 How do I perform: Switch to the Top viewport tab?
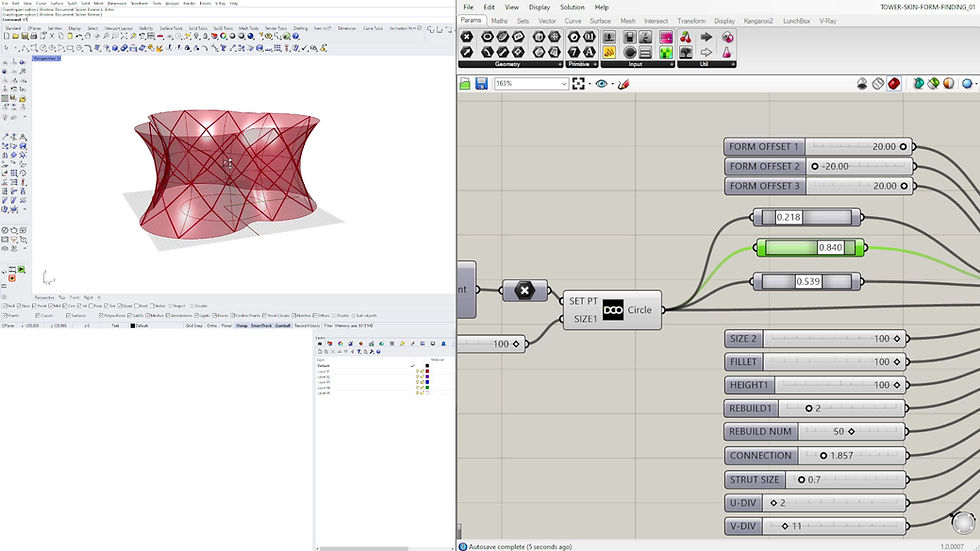click(x=62, y=298)
